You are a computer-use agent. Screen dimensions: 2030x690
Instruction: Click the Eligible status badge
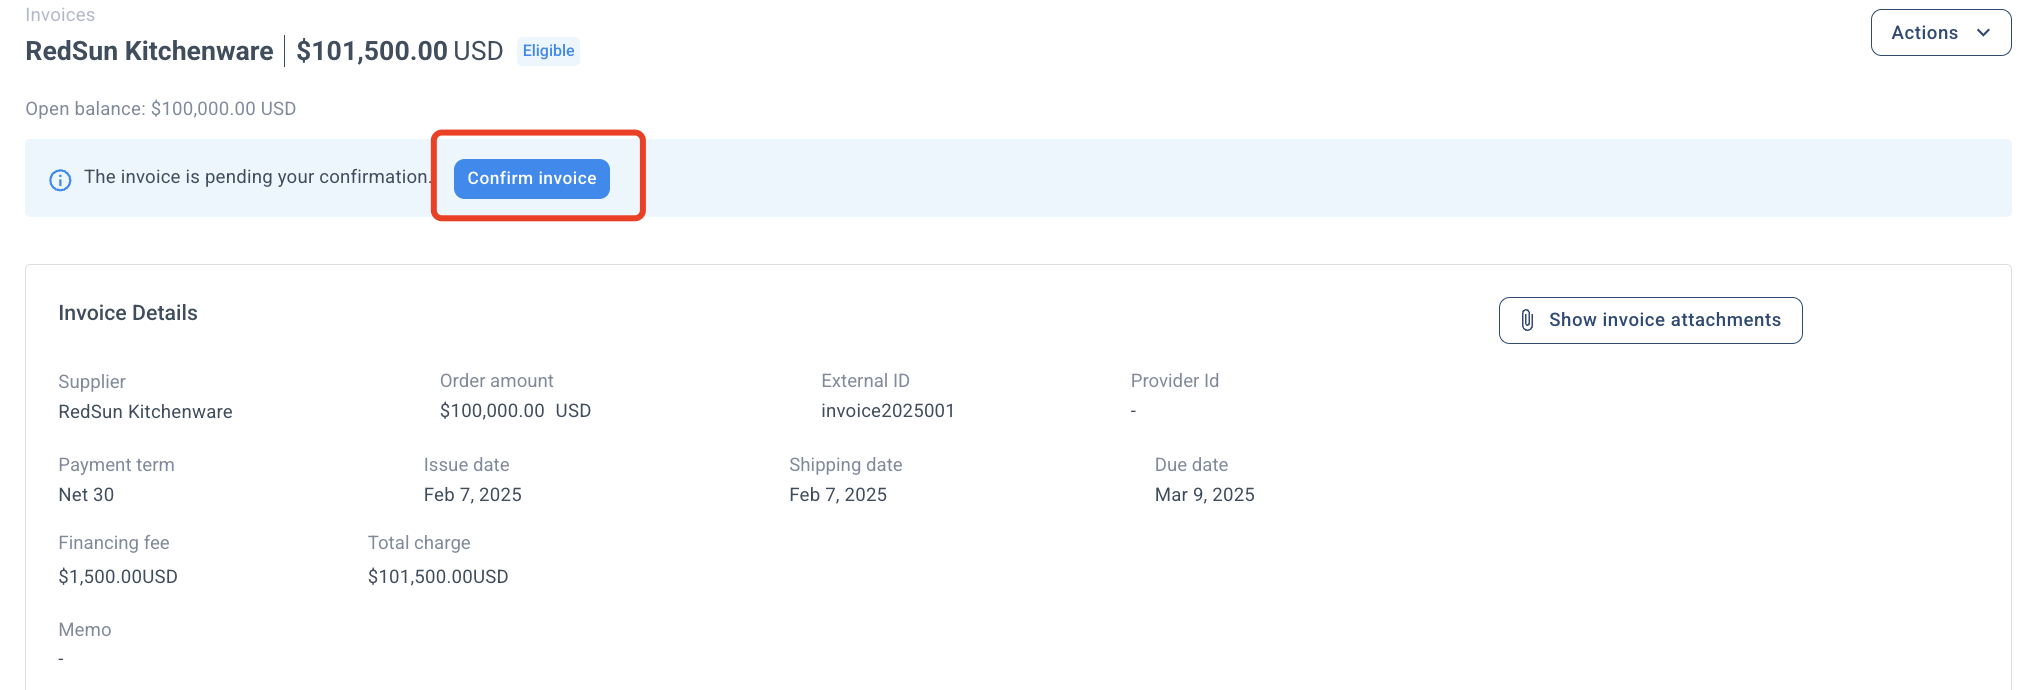[x=548, y=51]
